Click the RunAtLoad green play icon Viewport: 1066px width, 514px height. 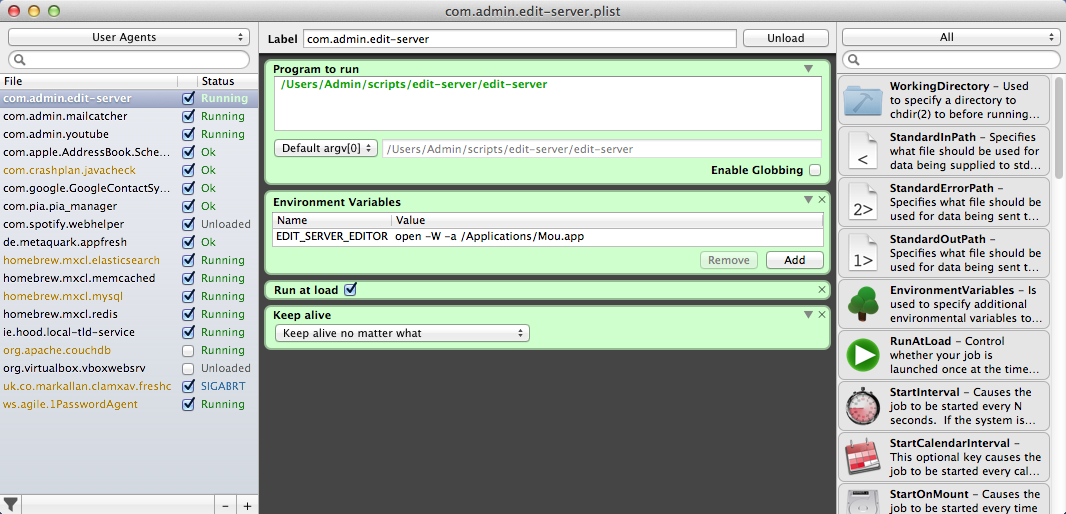coord(863,356)
